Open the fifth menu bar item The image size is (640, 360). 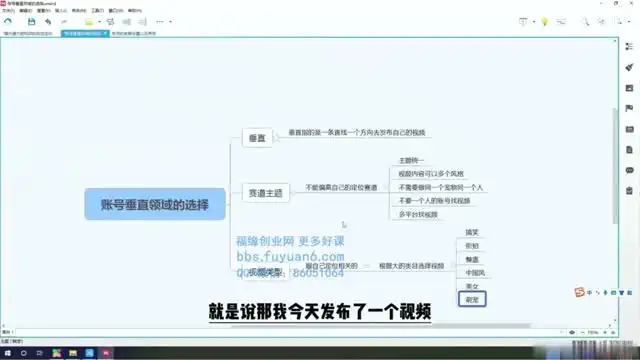click(x=79, y=11)
